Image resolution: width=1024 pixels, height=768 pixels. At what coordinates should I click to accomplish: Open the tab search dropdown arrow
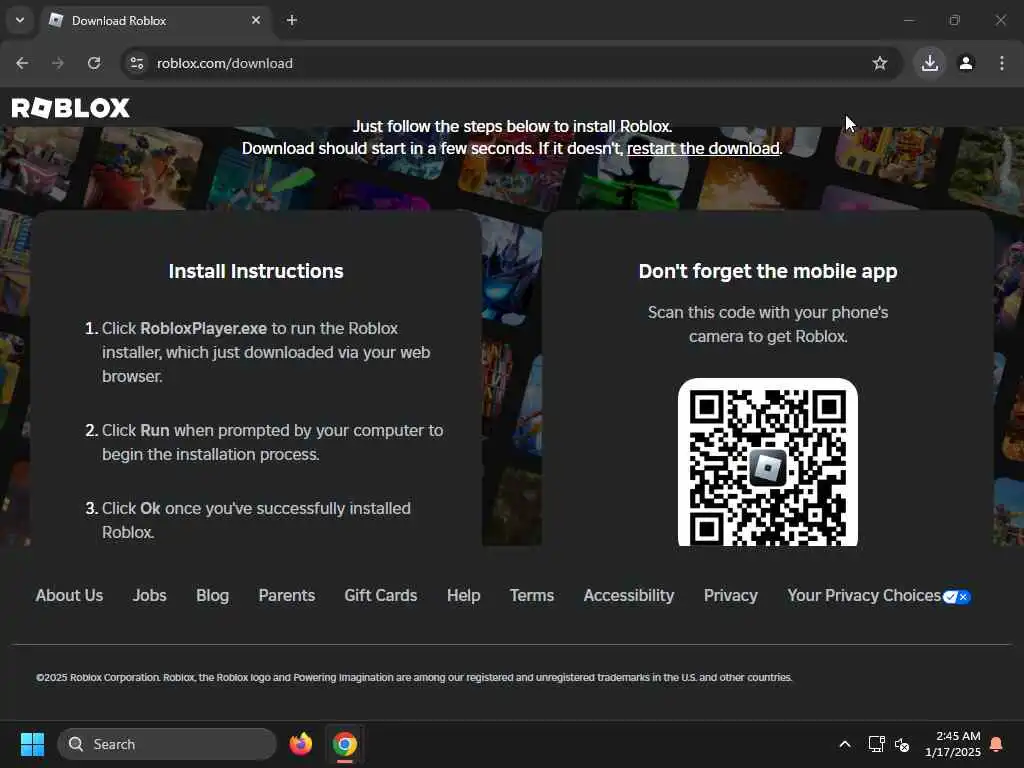click(x=20, y=20)
